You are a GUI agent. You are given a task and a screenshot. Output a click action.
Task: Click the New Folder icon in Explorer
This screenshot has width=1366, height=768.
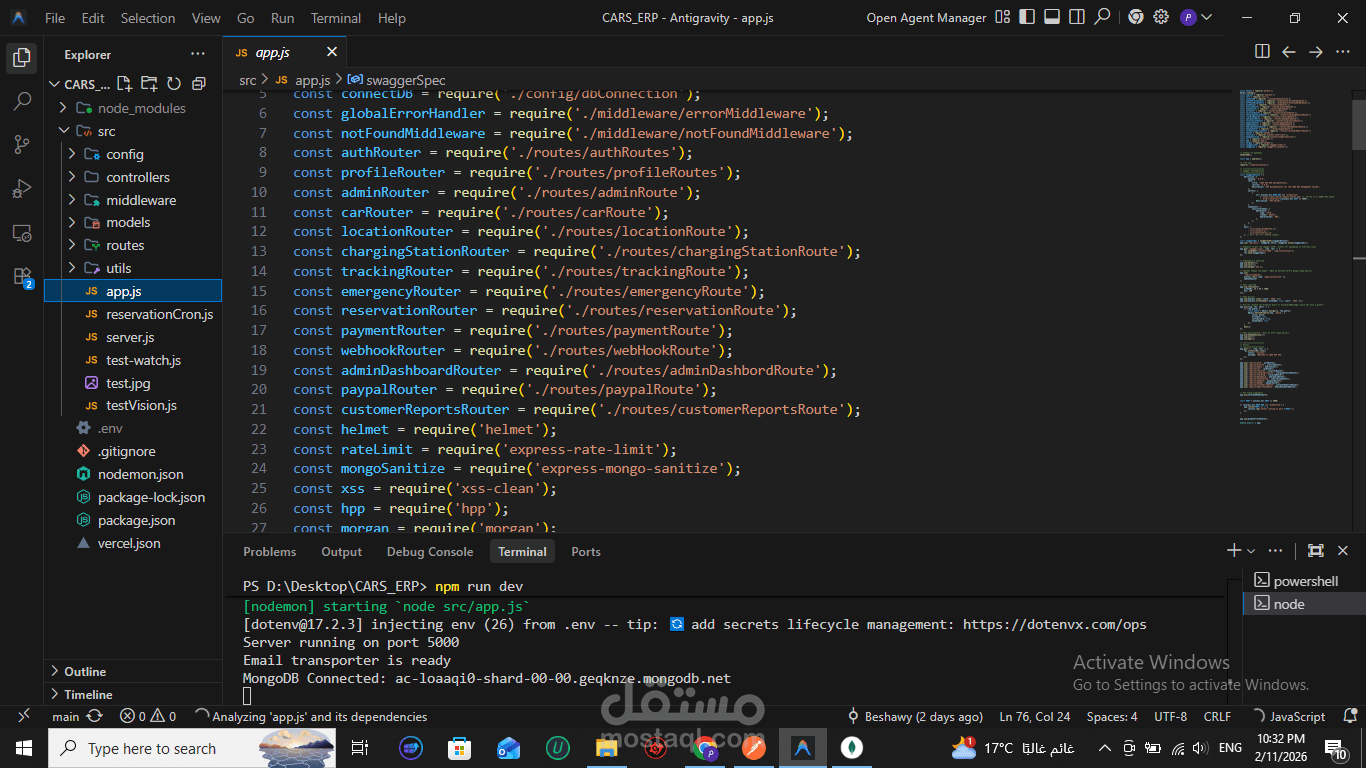click(x=149, y=84)
